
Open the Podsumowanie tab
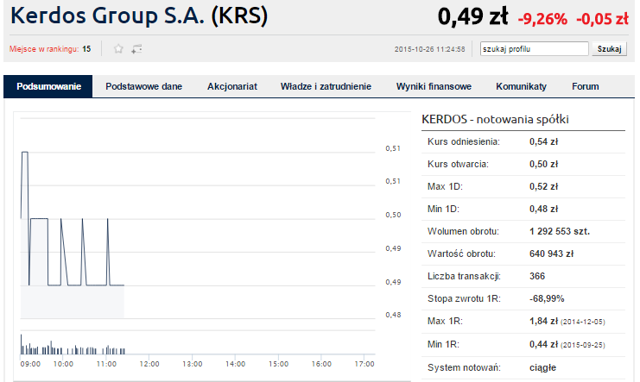(48, 87)
